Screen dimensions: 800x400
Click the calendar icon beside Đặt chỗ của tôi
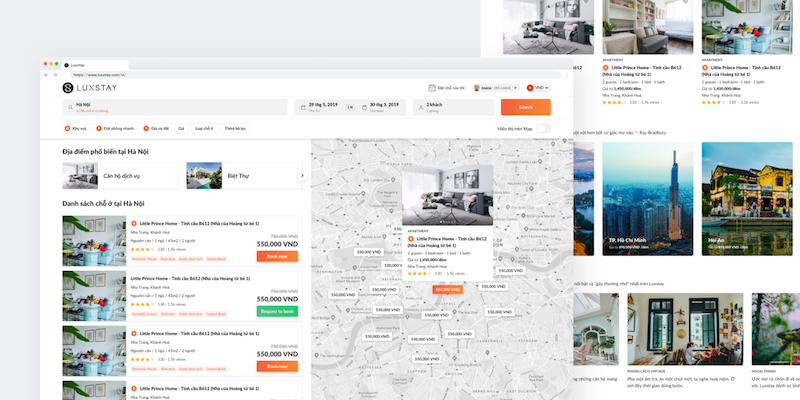431,88
